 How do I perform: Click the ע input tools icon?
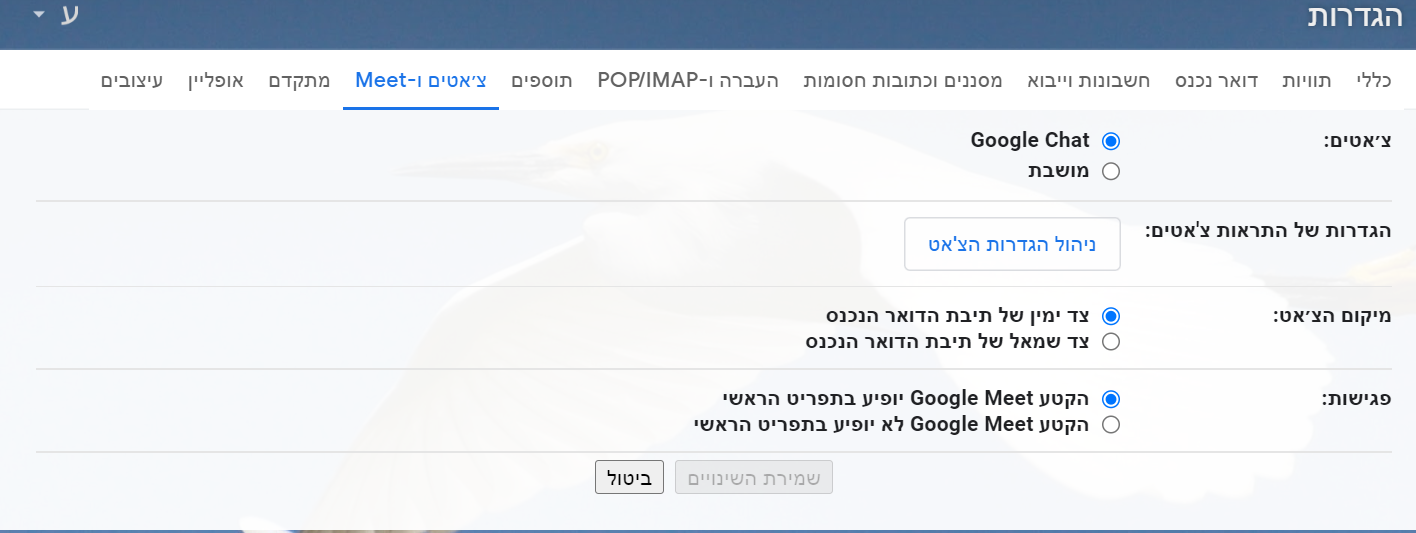pos(70,16)
